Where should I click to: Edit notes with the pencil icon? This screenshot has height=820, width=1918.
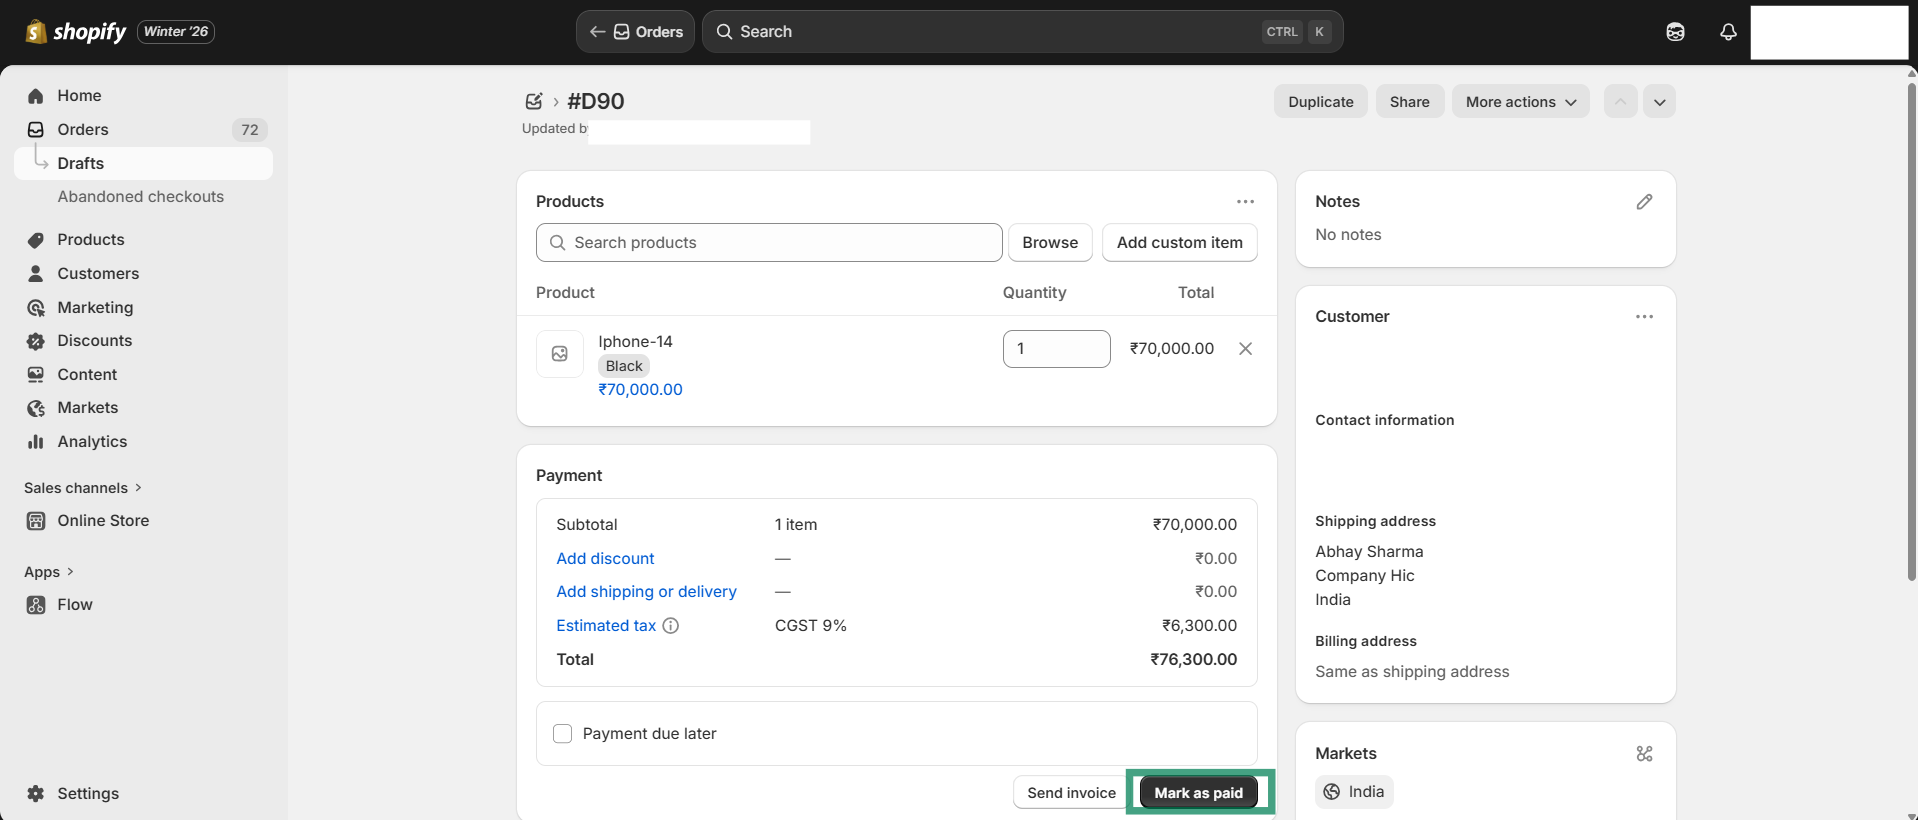click(1644, 202)
